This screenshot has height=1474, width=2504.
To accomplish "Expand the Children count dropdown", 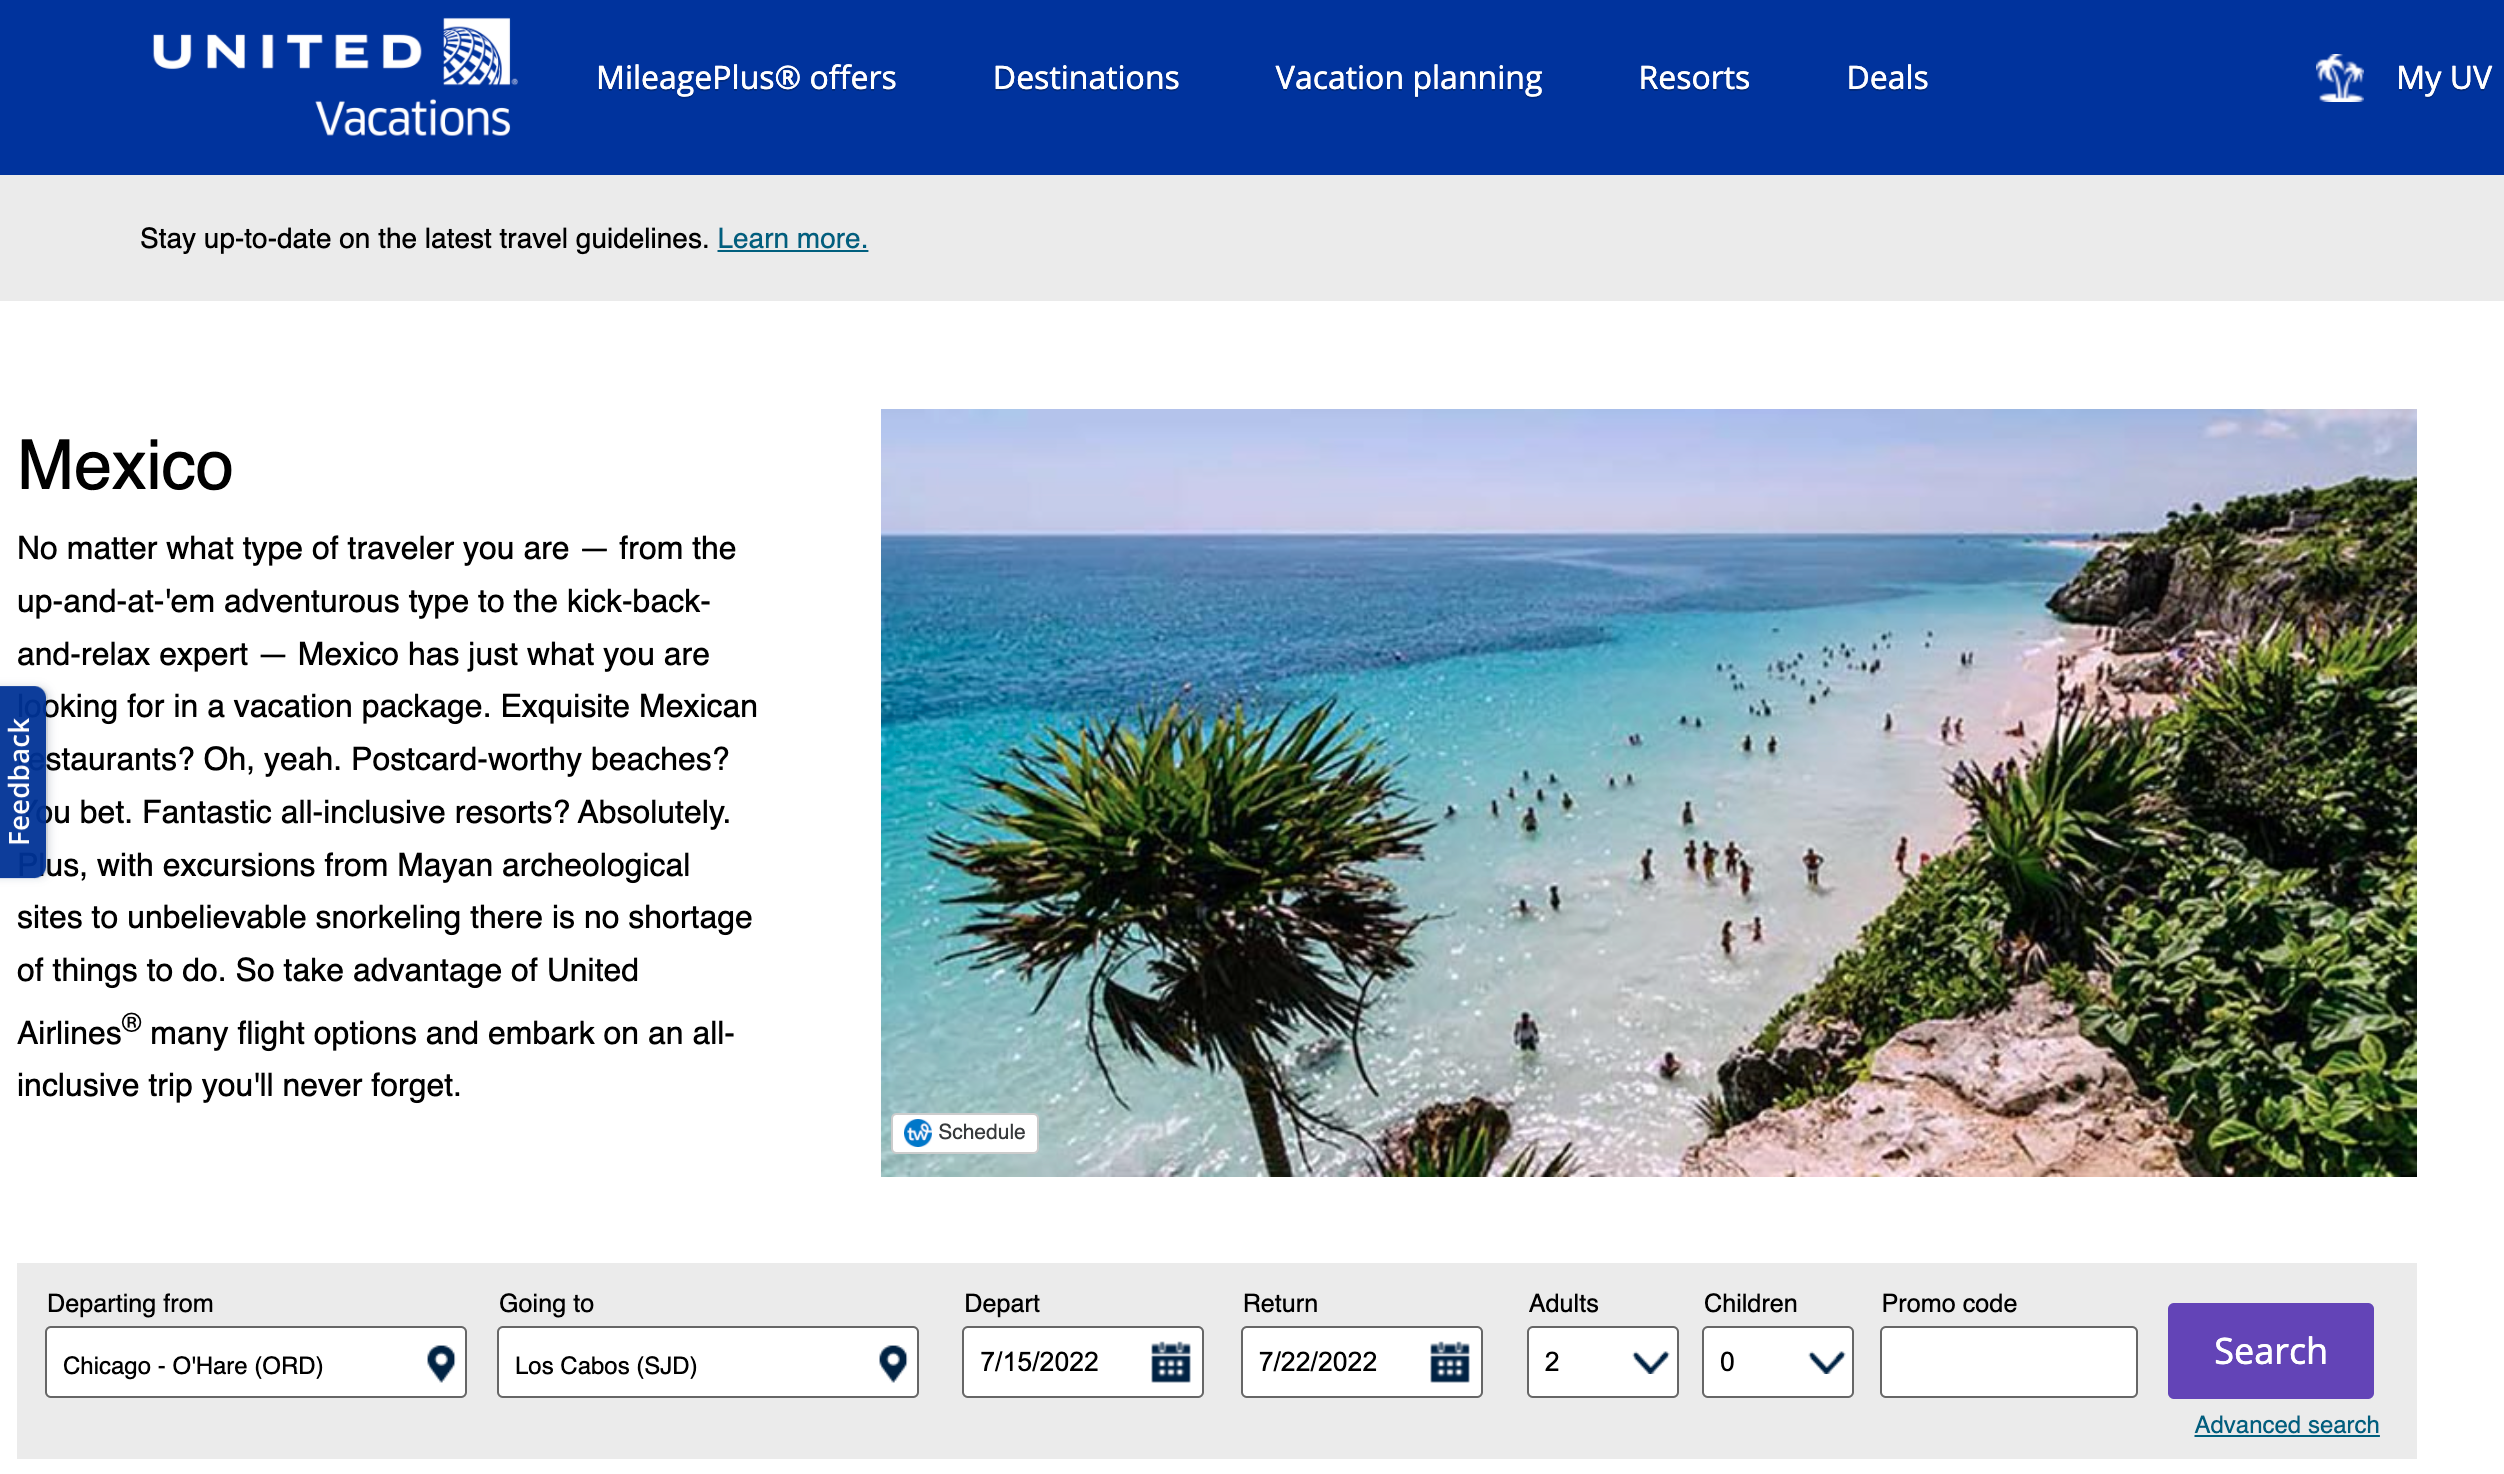I will 1777,1362.
